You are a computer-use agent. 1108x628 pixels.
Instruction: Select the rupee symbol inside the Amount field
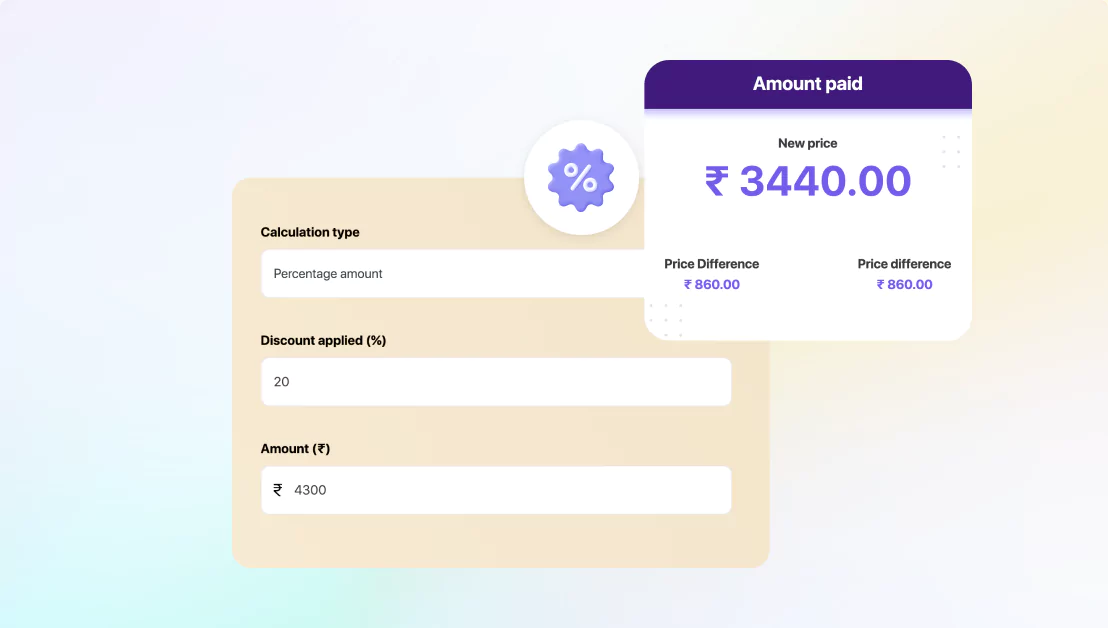coord(279,490)
